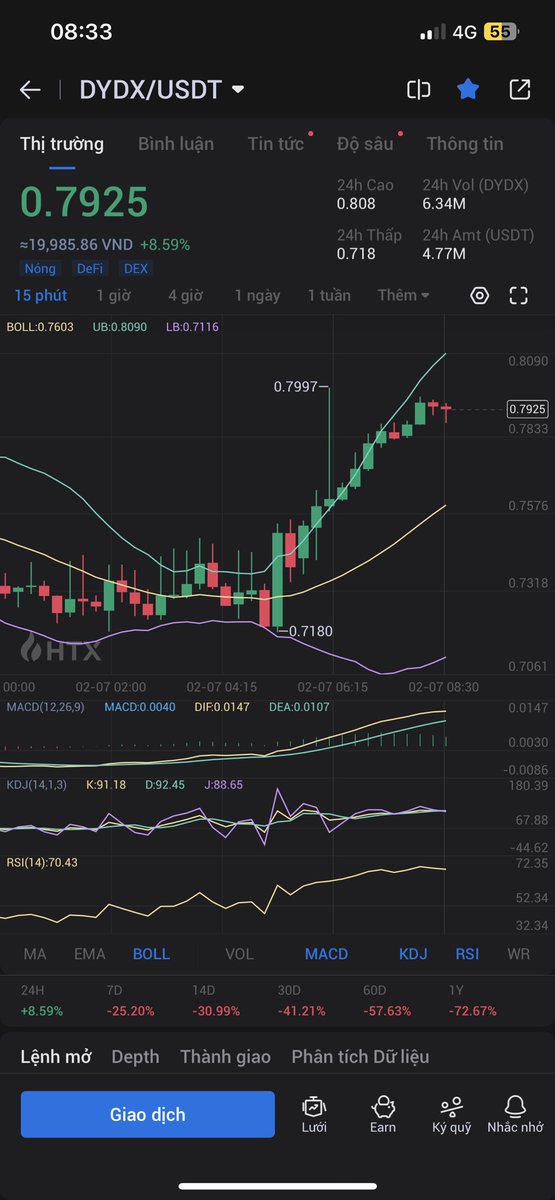Tap the 1Y -72.67% change value
This screenshot has width=555, height=1200.
472,1011
